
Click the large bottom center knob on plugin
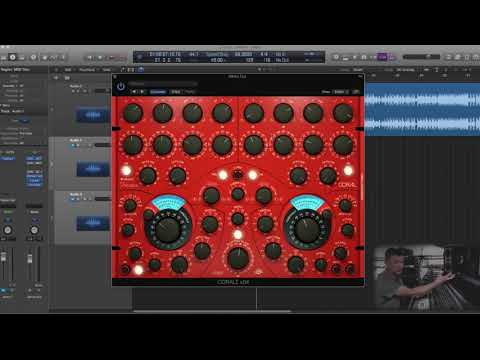coord(238,258)
